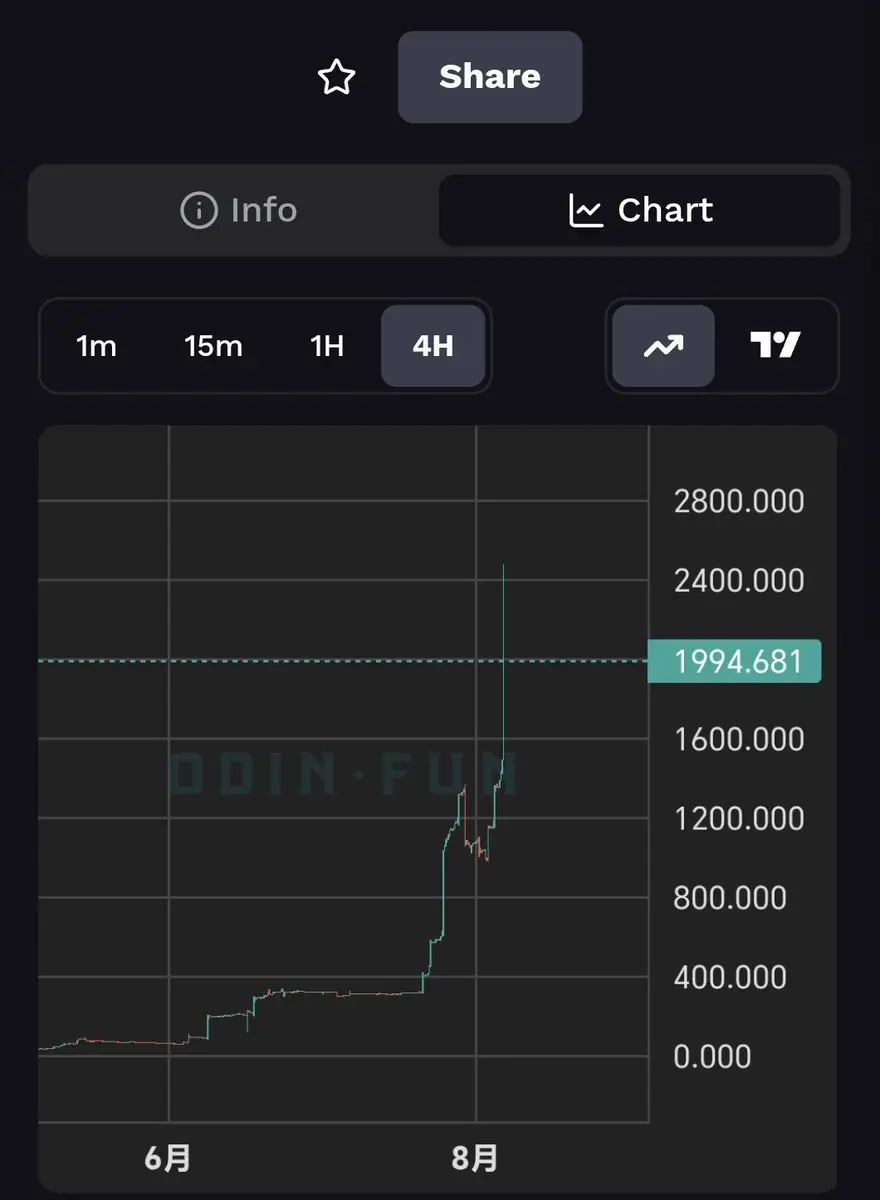Set chart interval to 1m

96,346
